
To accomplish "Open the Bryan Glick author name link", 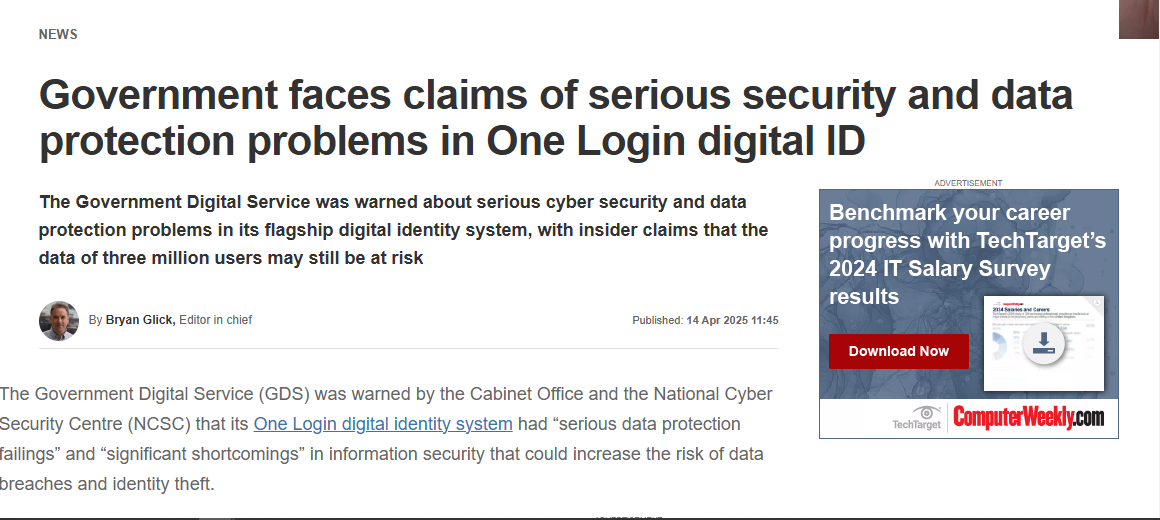I will click(141, 320).
